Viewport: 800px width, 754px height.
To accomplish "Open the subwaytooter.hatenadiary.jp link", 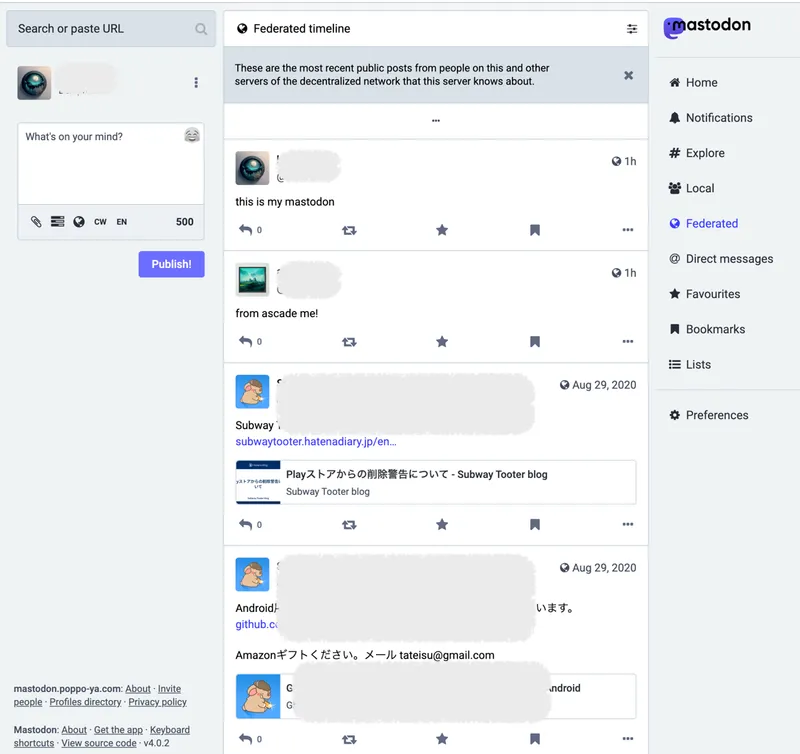I will 316,442.
